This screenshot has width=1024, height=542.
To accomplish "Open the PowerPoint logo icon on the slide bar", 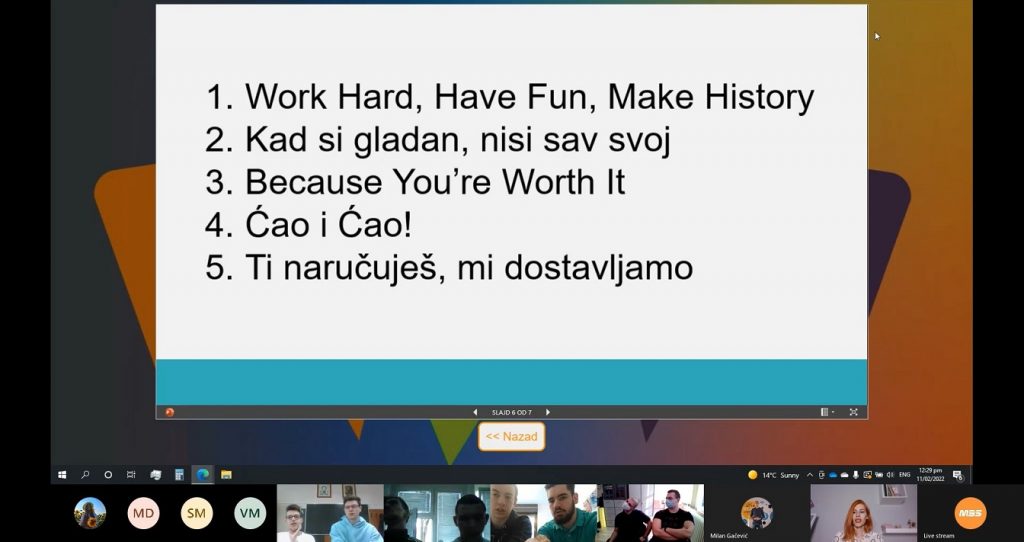I will click(x=170, y=412).
